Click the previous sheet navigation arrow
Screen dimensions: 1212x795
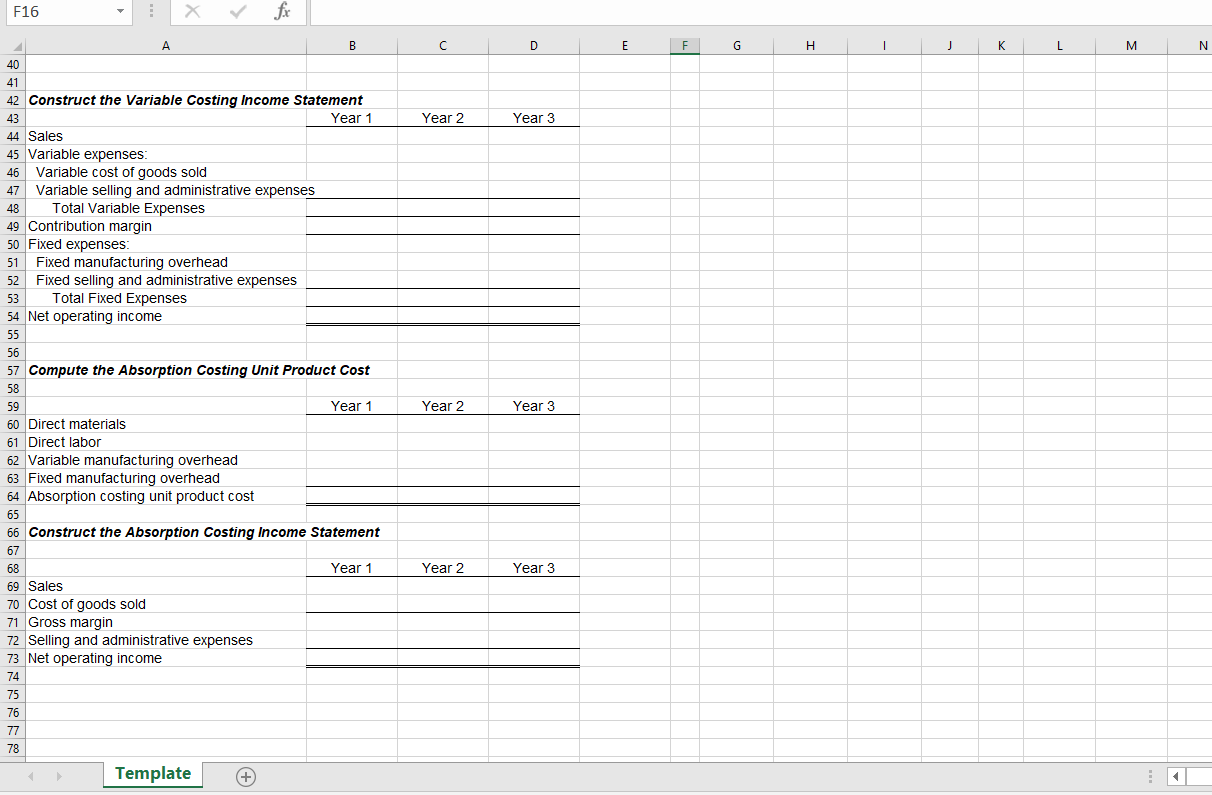coord(32,775)
